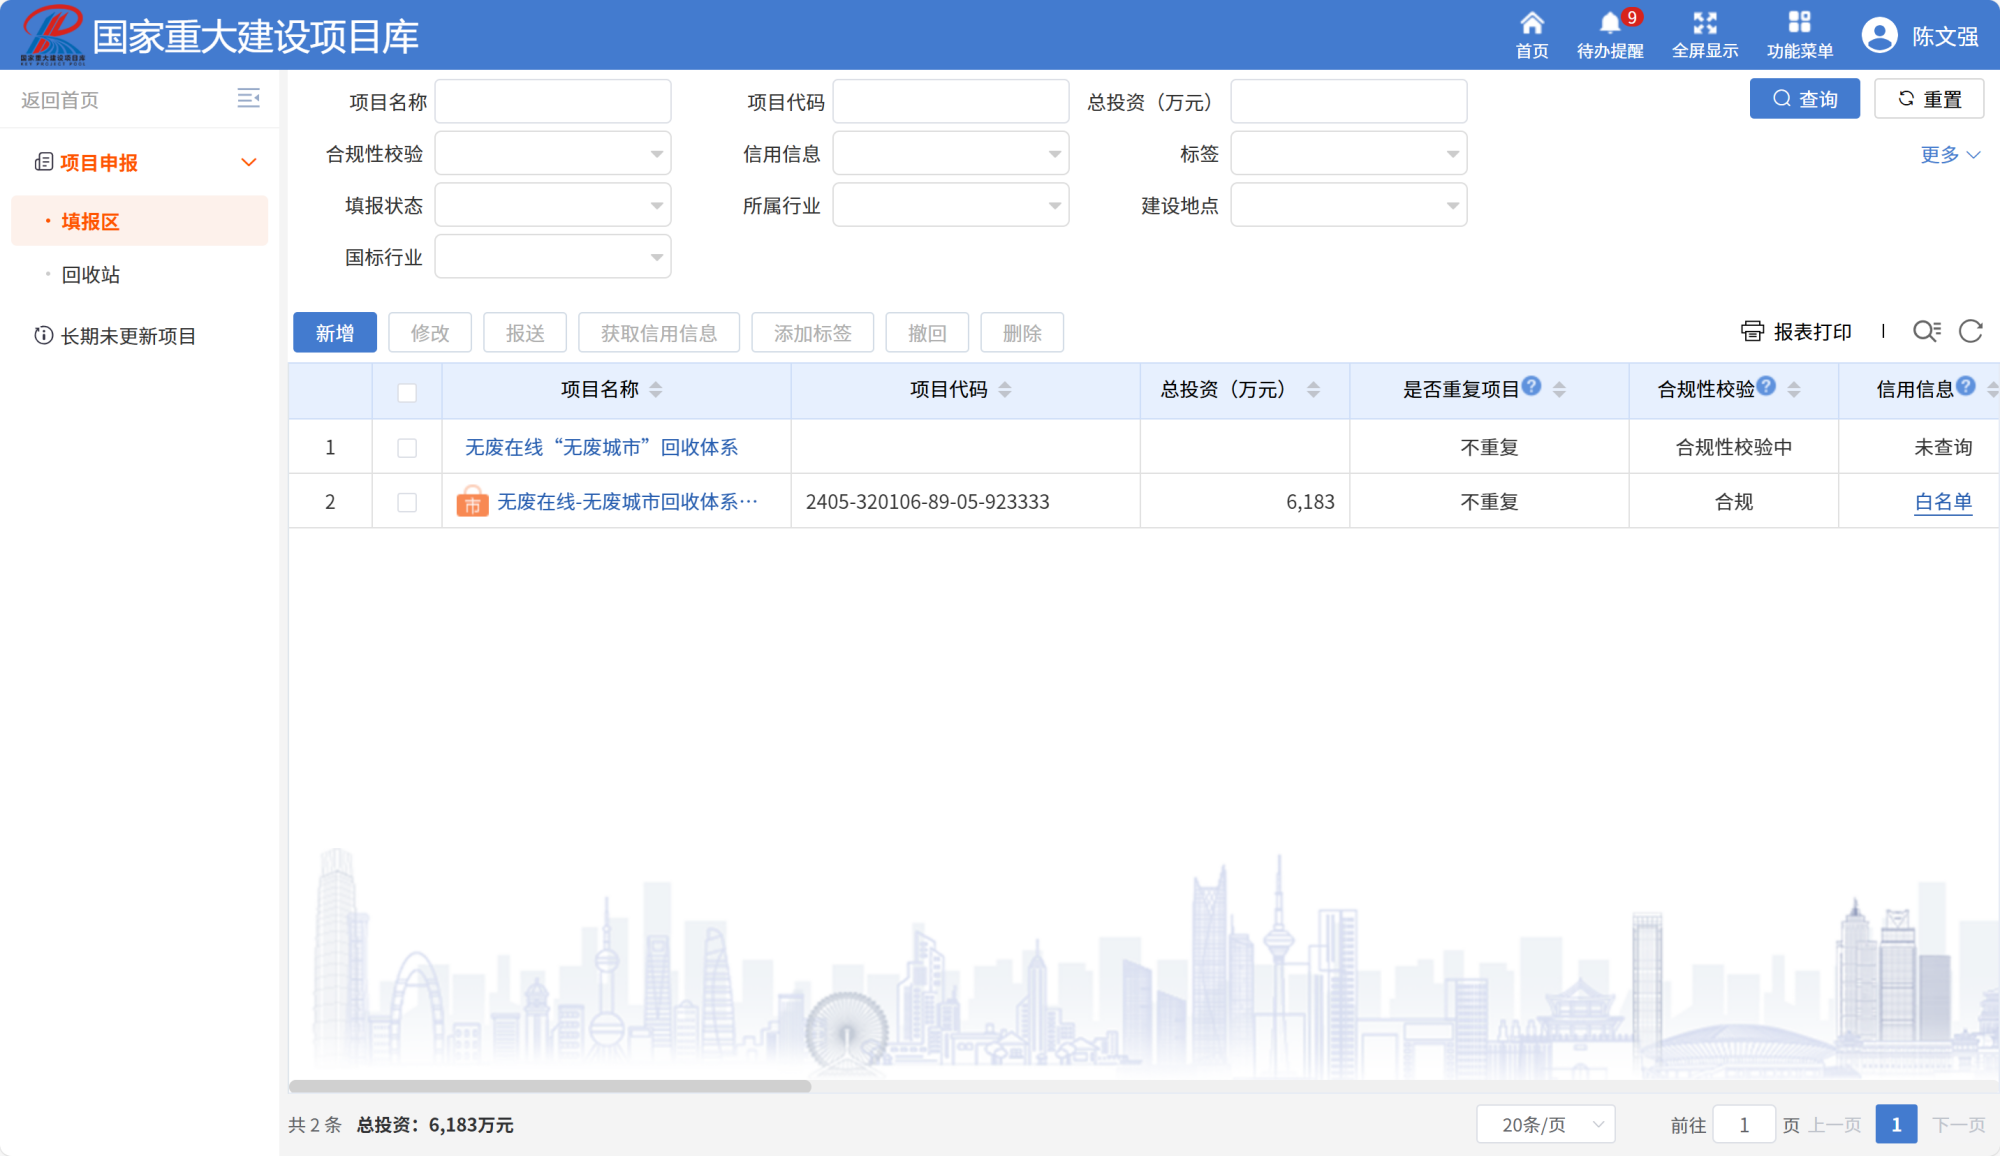Check the checkbox for row 2
Screen dimensions: 2000x1156
(x=407, y=502)
